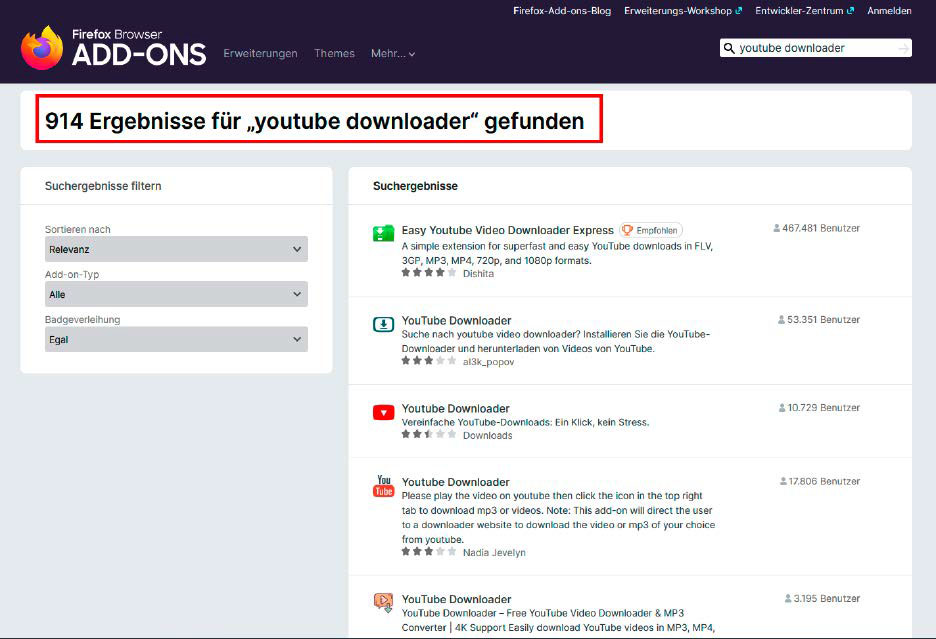Open the Sortieren nach Relevanz dropdown

176,249
